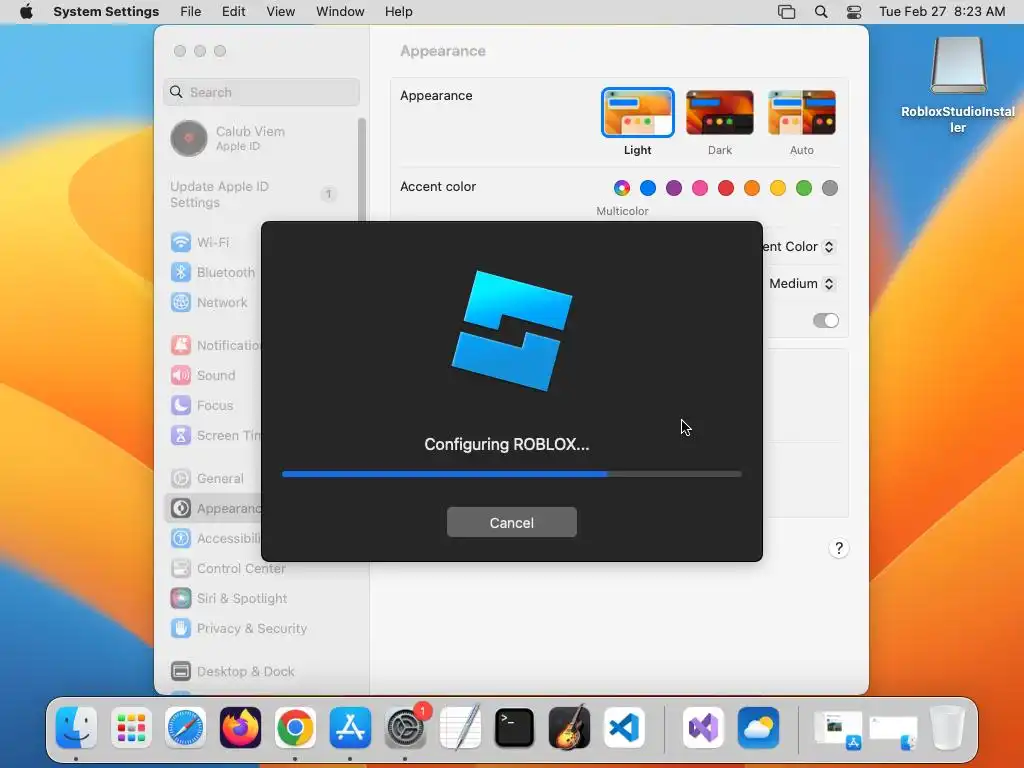Open Update Apple ID Settings
Screen dimensions: 1024x768
pyautogui.click(x=255, y=194)
